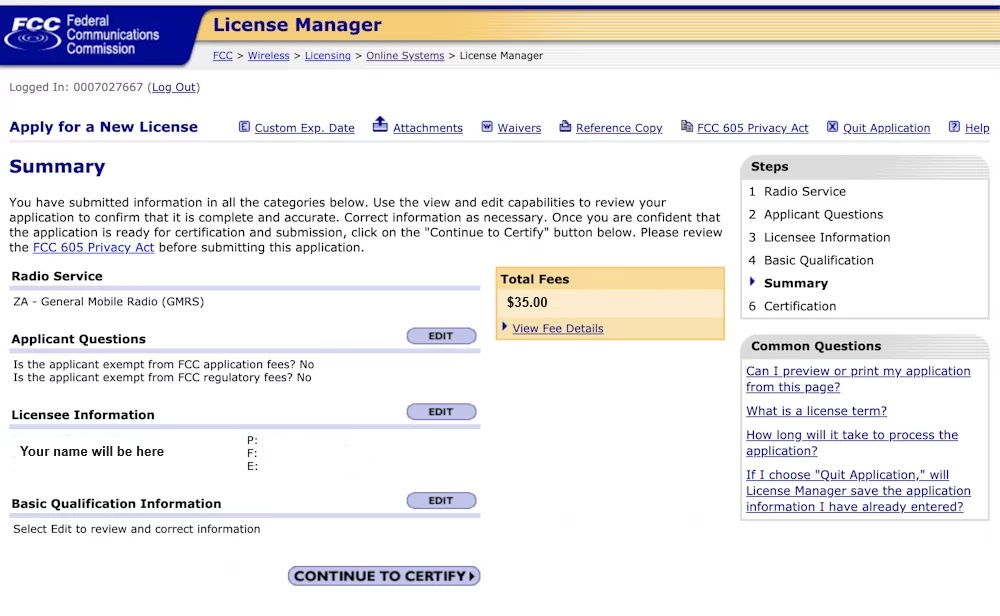Click the FCC 605 Privacy Act icon

pyautogui.click(x=686, y=127)
